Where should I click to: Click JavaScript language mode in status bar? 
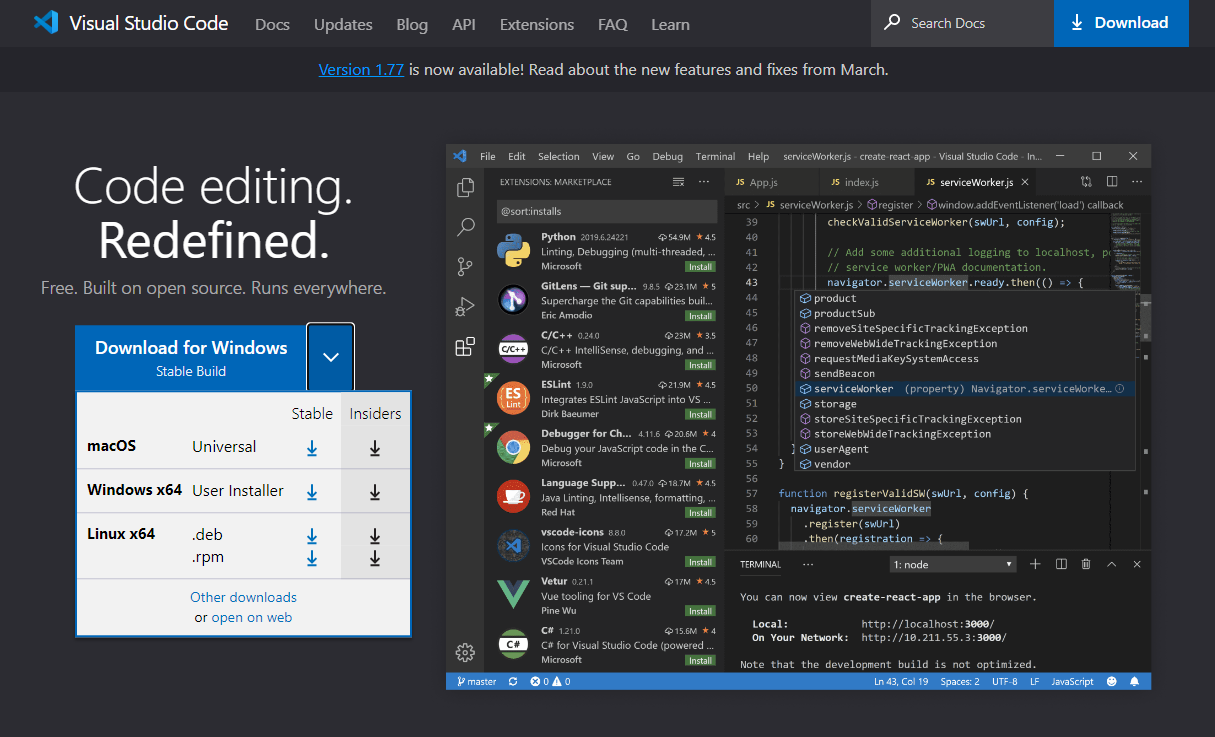[x=1072, y=681]
